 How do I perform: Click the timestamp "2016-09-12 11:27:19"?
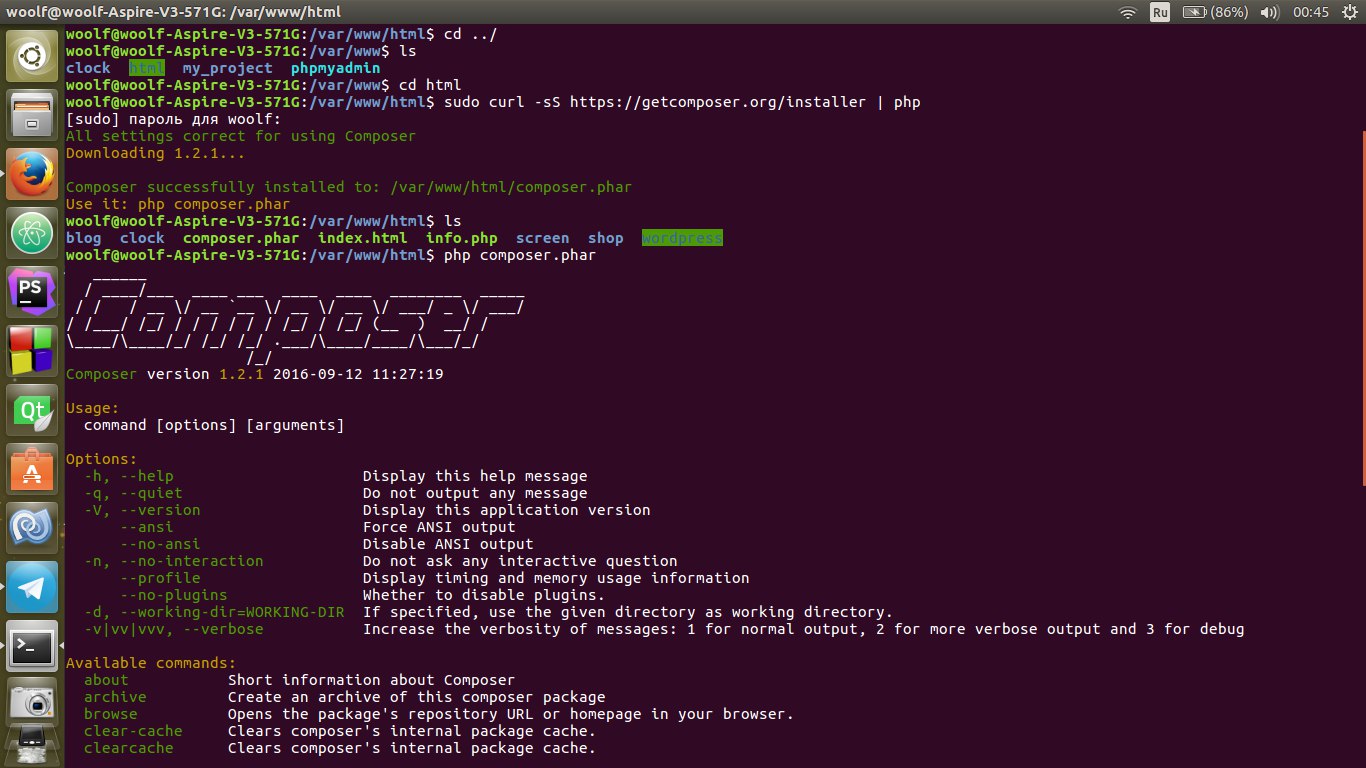[358, 374]
